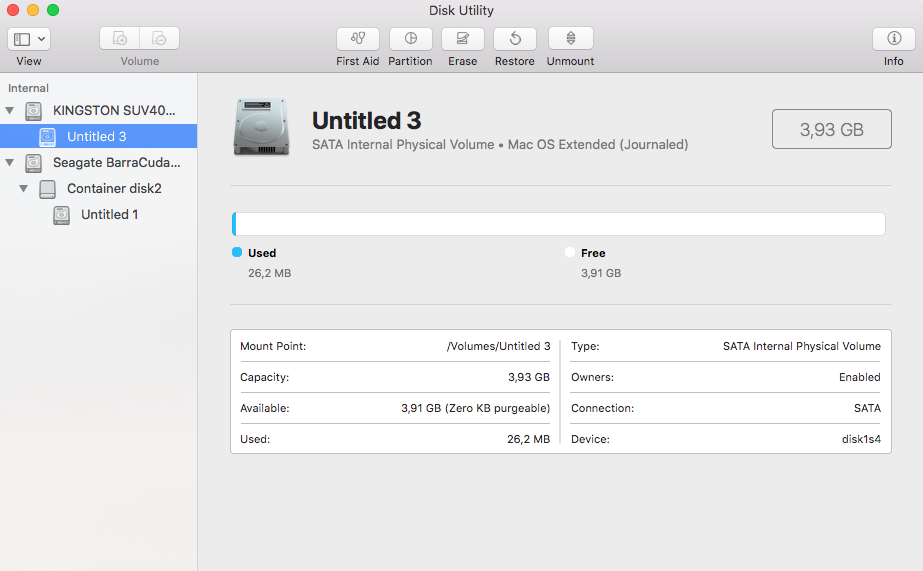Click the 26,2 MB value under Used legend
This screenshot has height=571, width=923.
(x=270, y=273)
